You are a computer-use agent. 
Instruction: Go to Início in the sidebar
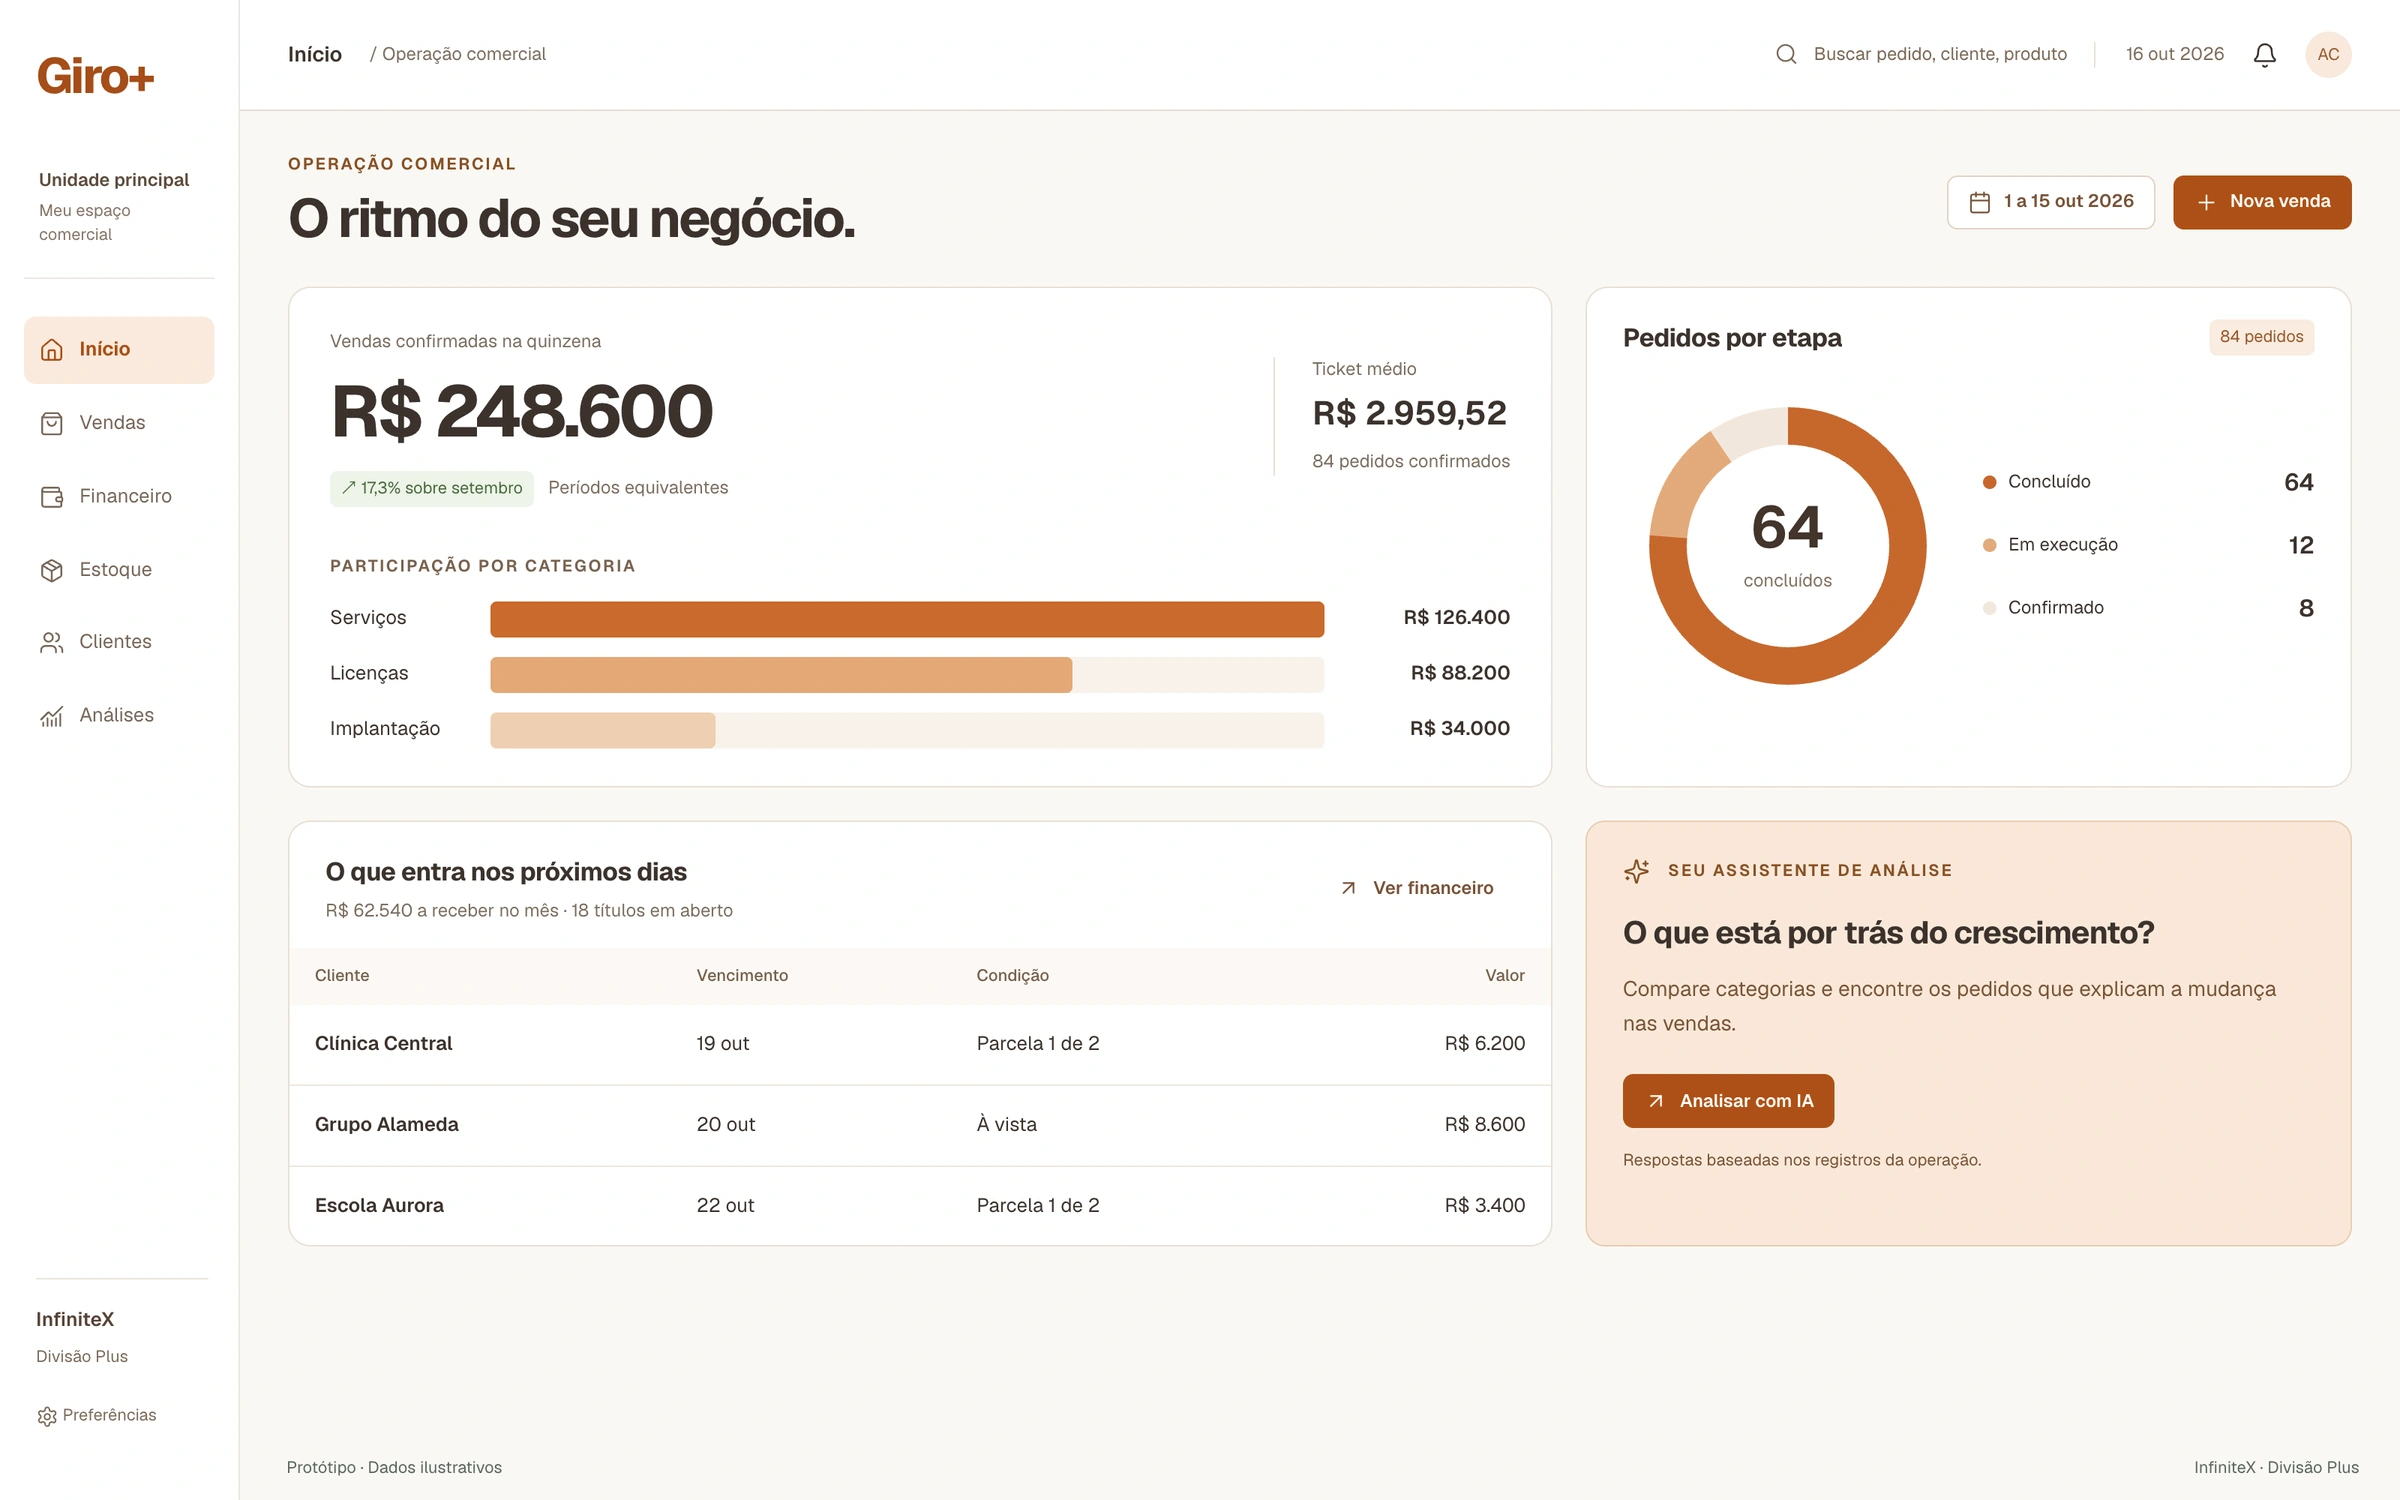(x=119, y=350)
